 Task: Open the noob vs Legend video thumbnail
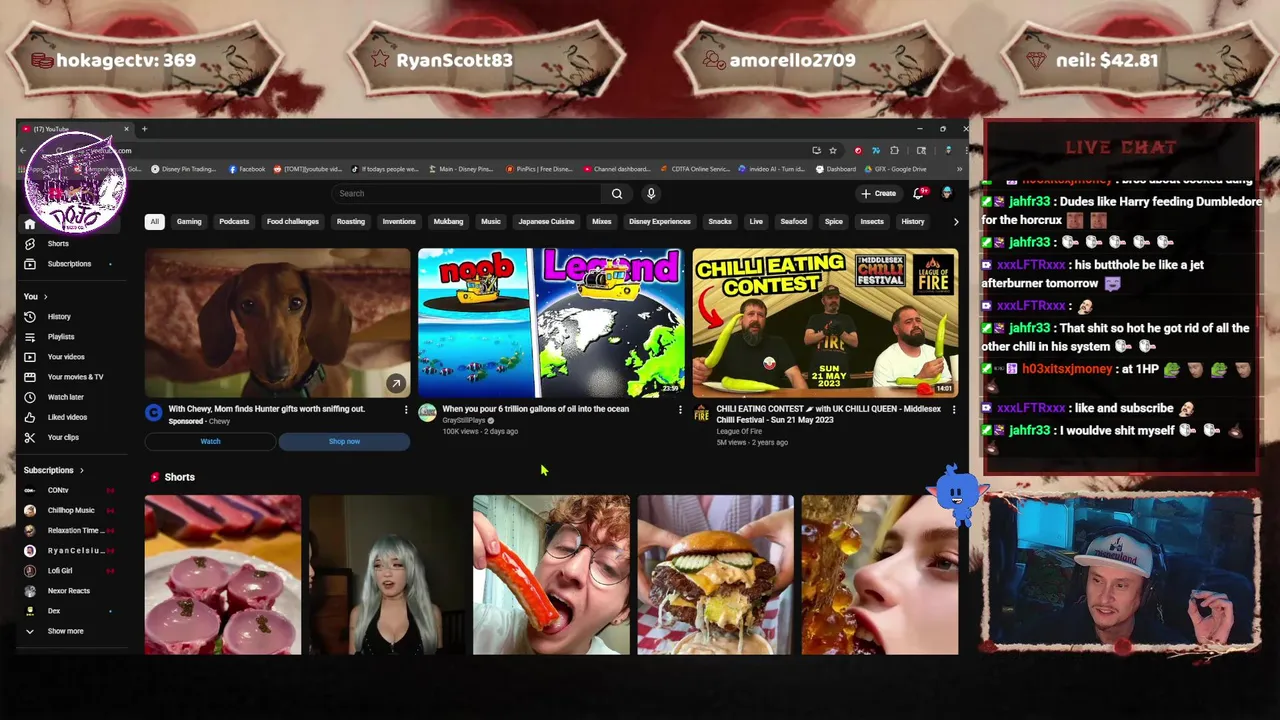551,323
